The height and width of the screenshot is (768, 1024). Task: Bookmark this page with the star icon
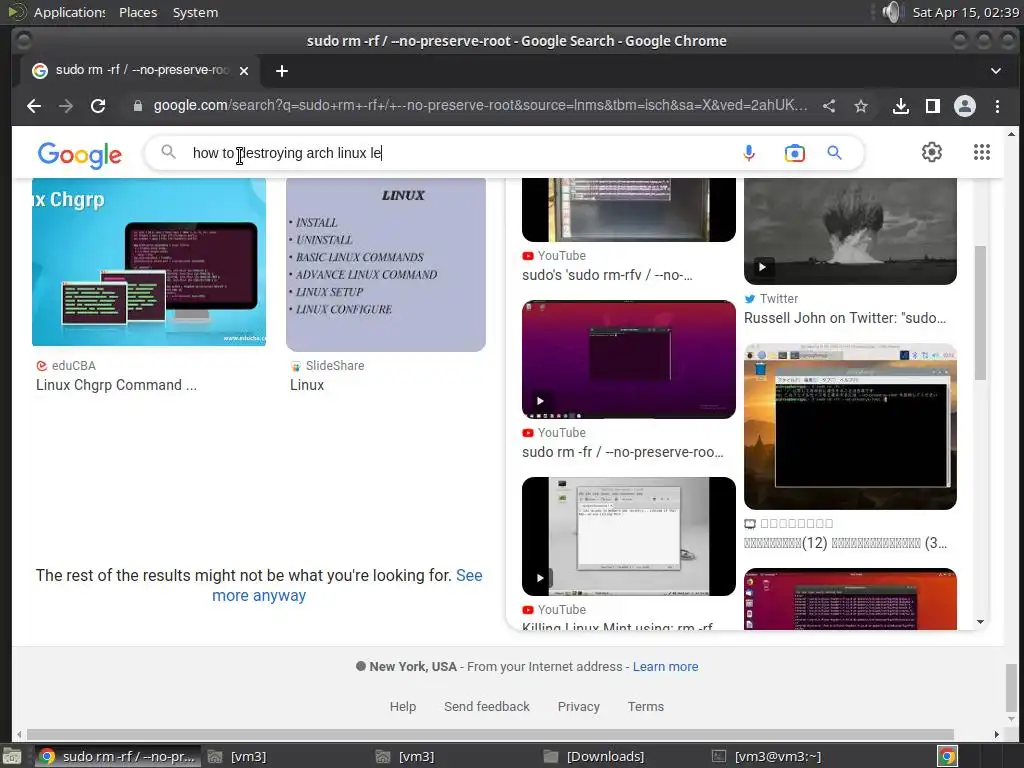point(861,106)
